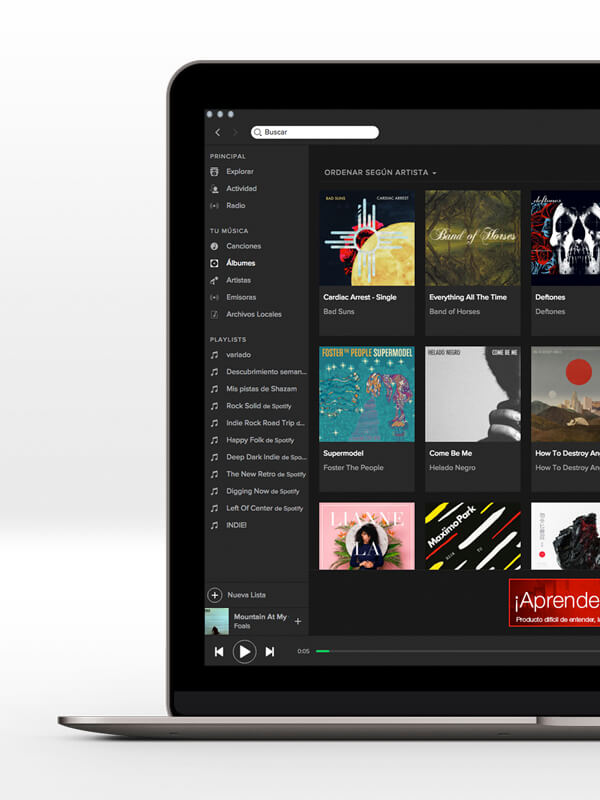600x800 pixels.
Task: Open Digging Now de Spotify playlist
Action: pyautogui.click(x=263, y=491)
